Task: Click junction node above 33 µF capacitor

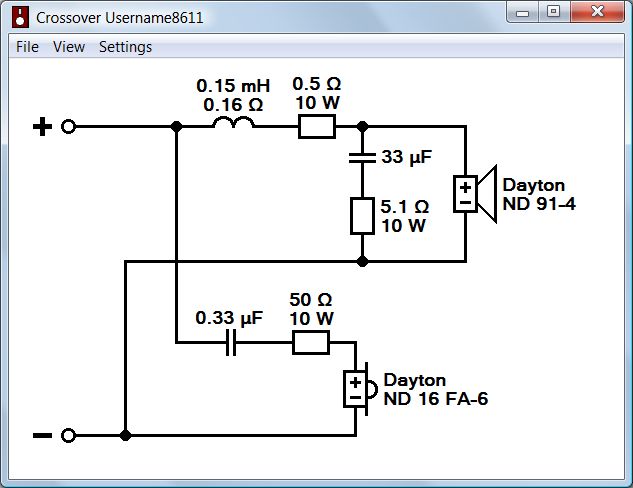Action: (363, 126)
